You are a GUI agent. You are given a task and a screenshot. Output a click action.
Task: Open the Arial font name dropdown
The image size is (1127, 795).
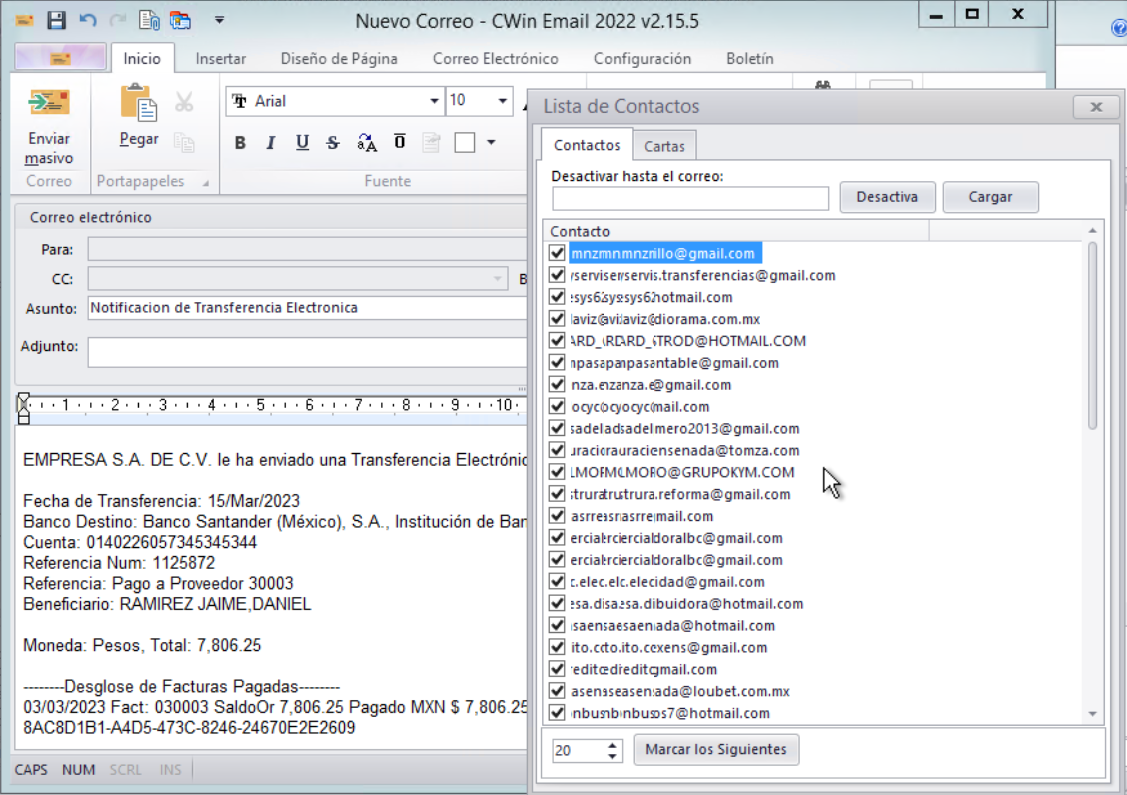[x=434, y=101]
